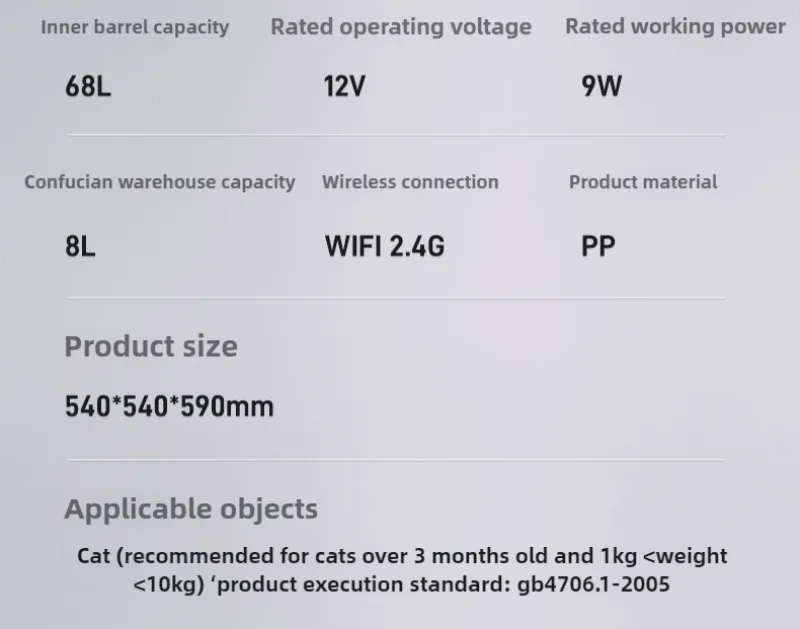The height and width of the screenshot is (629, 800).
Task: Click the "Rated operating voltage" heading
Action: pos(401,27)
